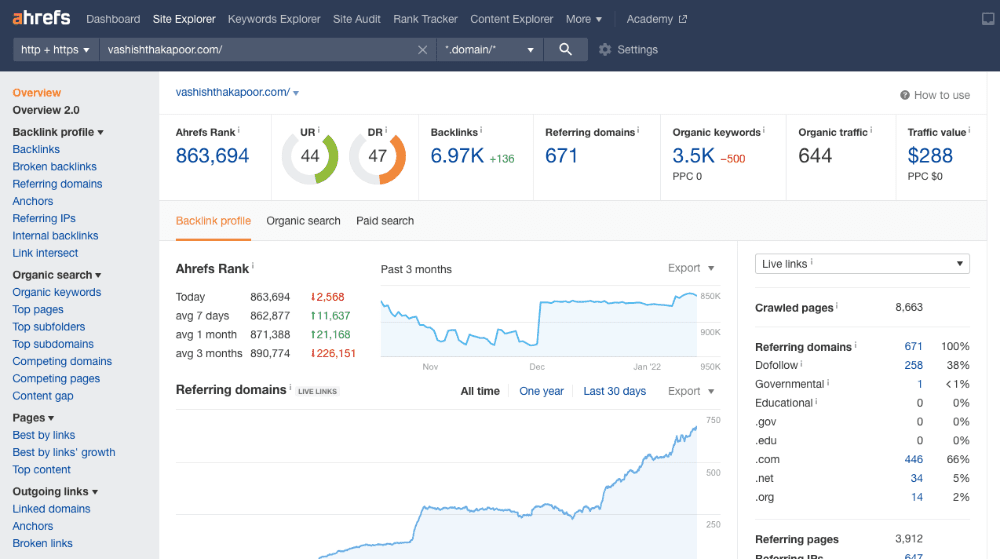Click the search magnifier button
This screenshot has width=1000, height=559.
(x=565, y=49)
